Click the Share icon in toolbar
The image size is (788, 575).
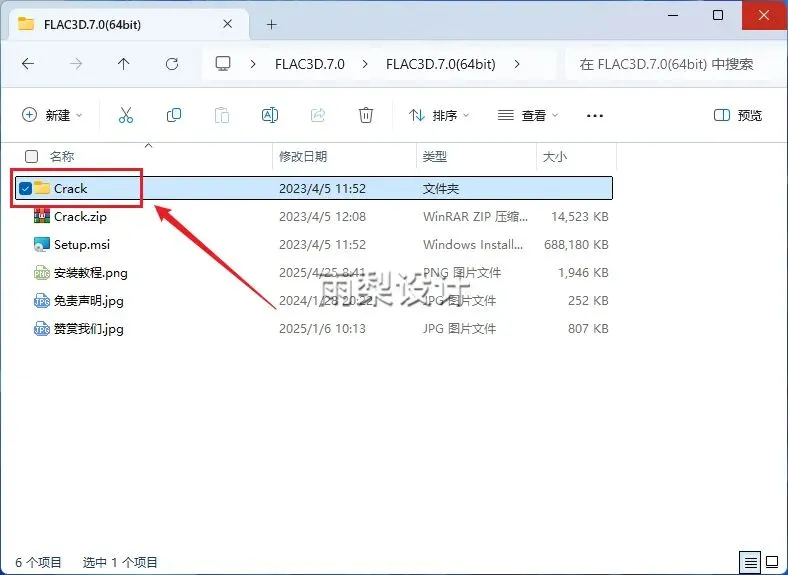coord(318,115)
